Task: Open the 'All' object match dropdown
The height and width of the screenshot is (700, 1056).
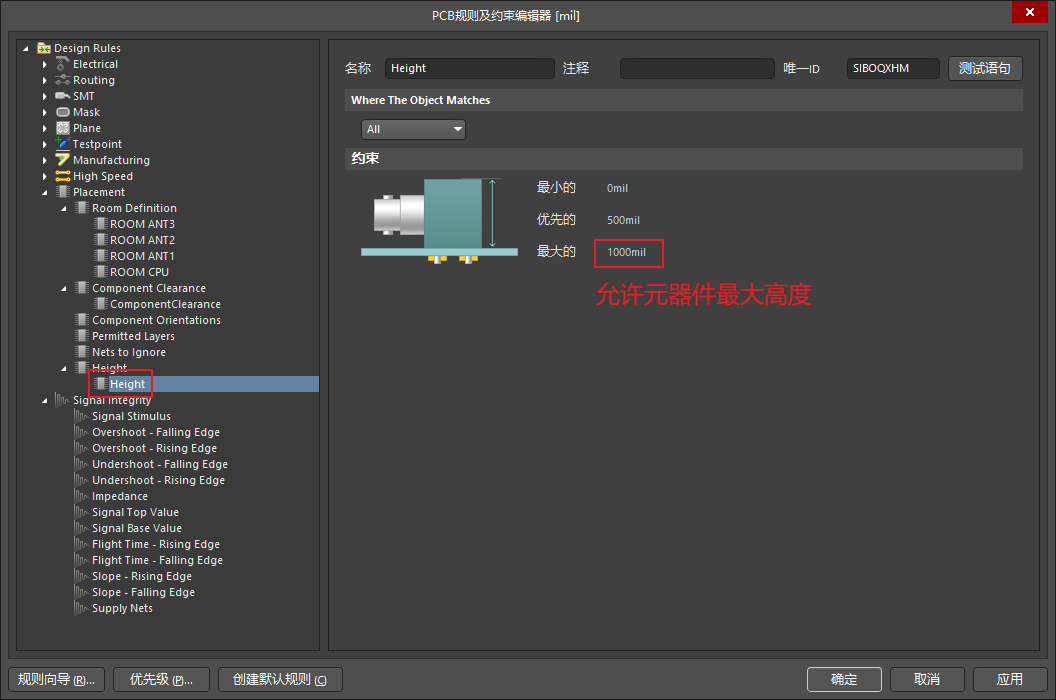Action: tap(413, 129)
